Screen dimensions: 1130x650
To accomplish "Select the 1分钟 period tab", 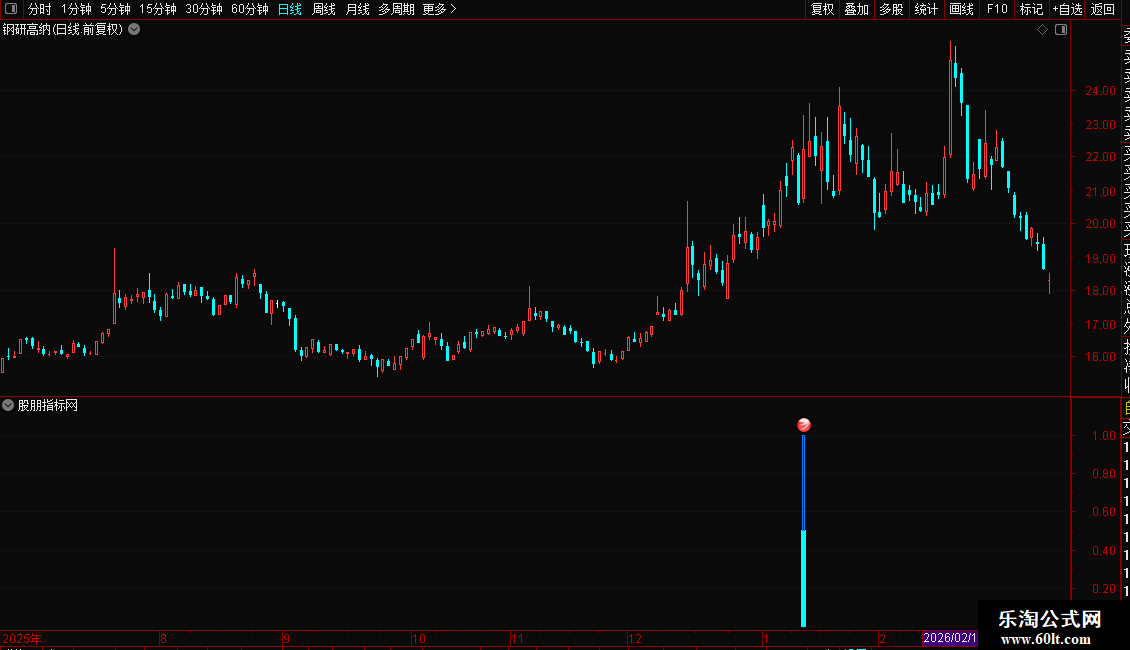I will tap(76, 9).
